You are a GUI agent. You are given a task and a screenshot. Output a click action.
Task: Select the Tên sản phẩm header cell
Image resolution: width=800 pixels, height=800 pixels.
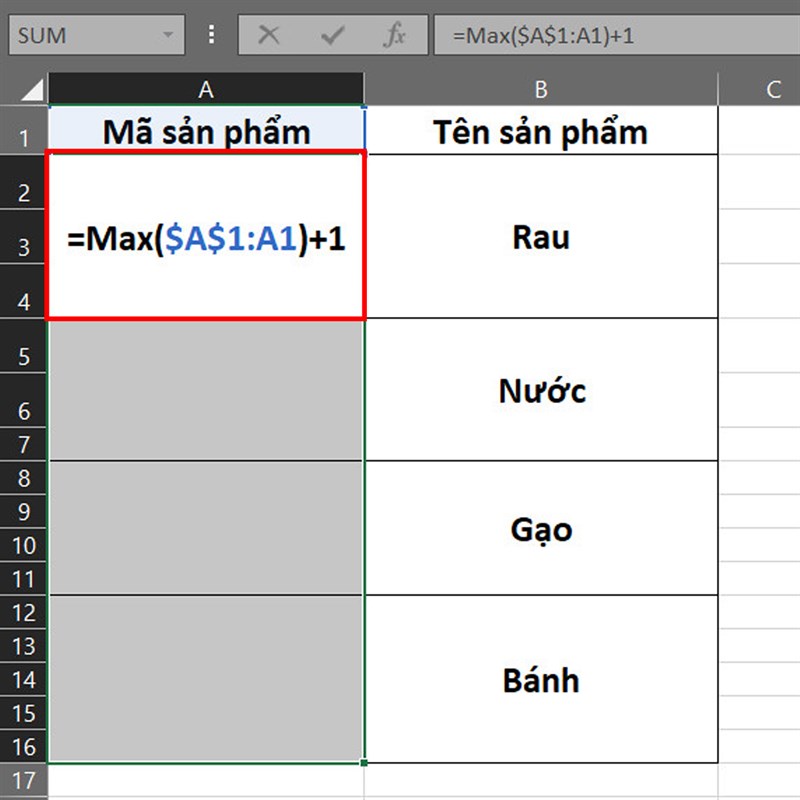click(541, 131)
